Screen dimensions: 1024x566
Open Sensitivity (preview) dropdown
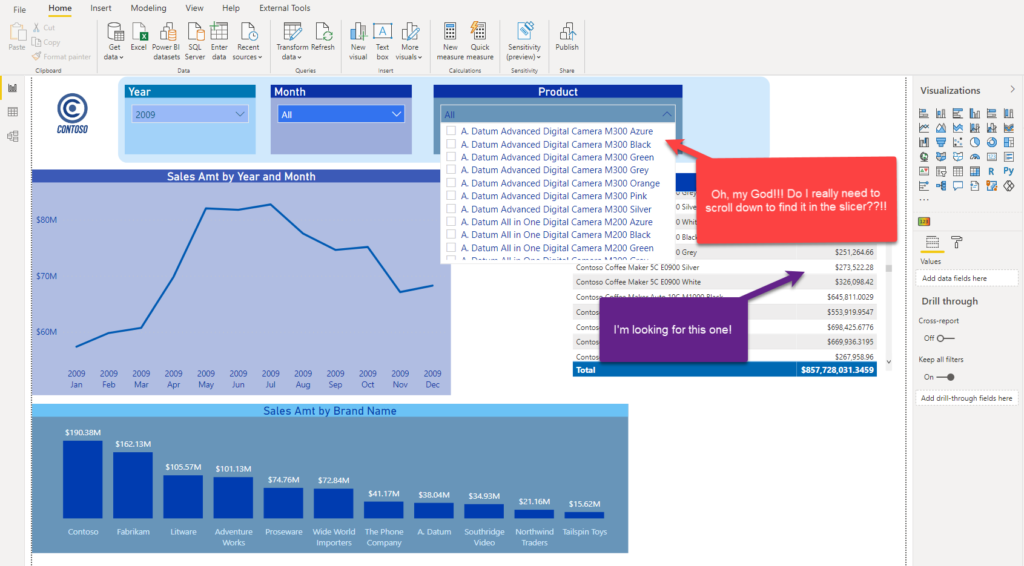tap(524, 42)
